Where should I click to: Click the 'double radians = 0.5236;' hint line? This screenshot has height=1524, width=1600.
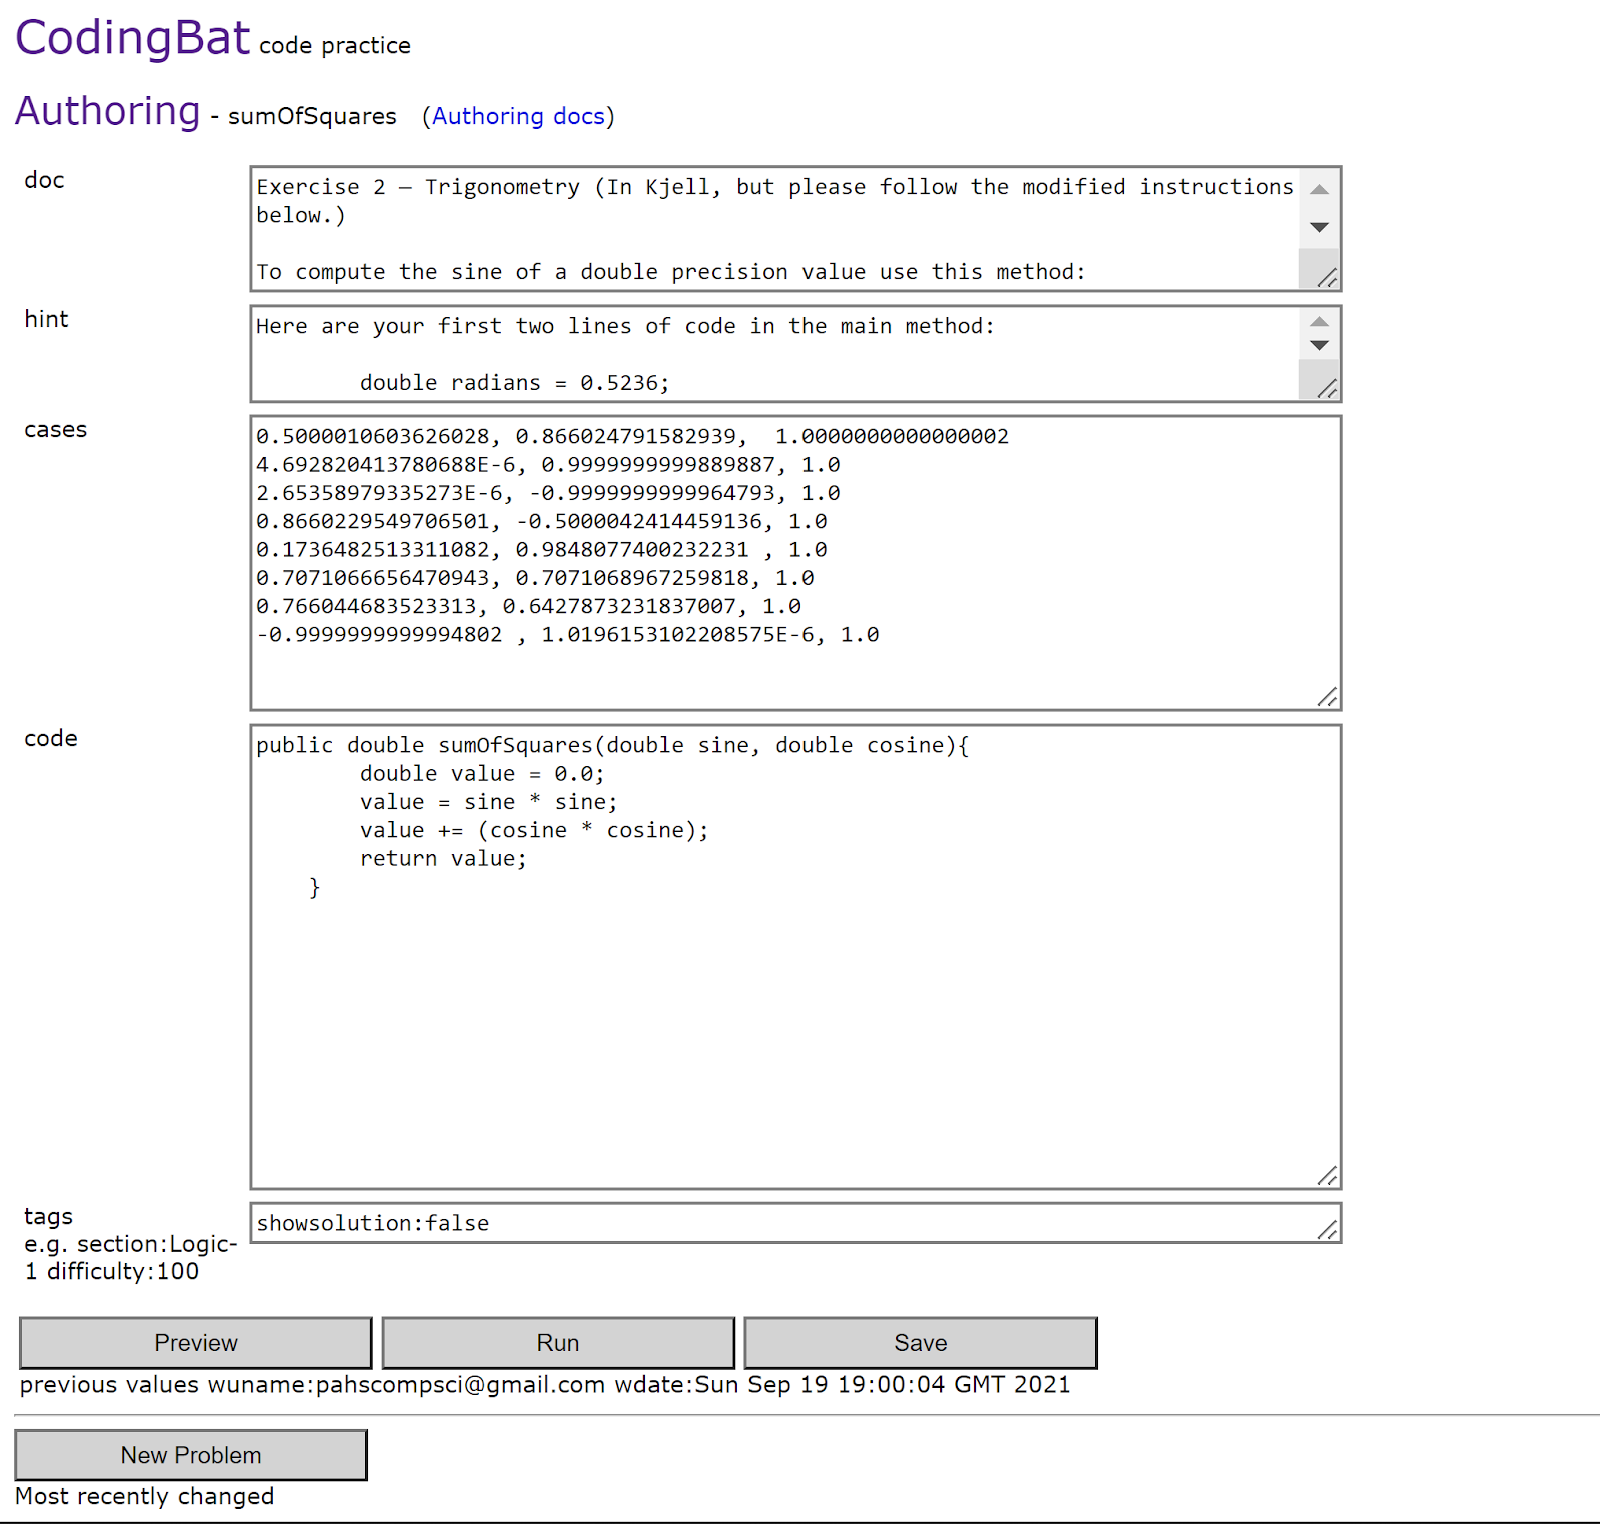[514, 383]
